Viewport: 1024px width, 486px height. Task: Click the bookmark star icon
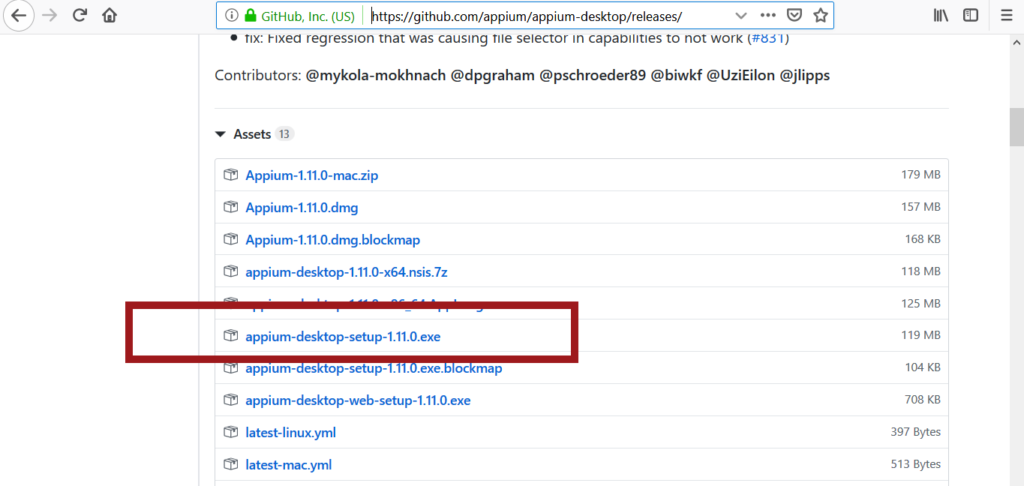[820, 15]
